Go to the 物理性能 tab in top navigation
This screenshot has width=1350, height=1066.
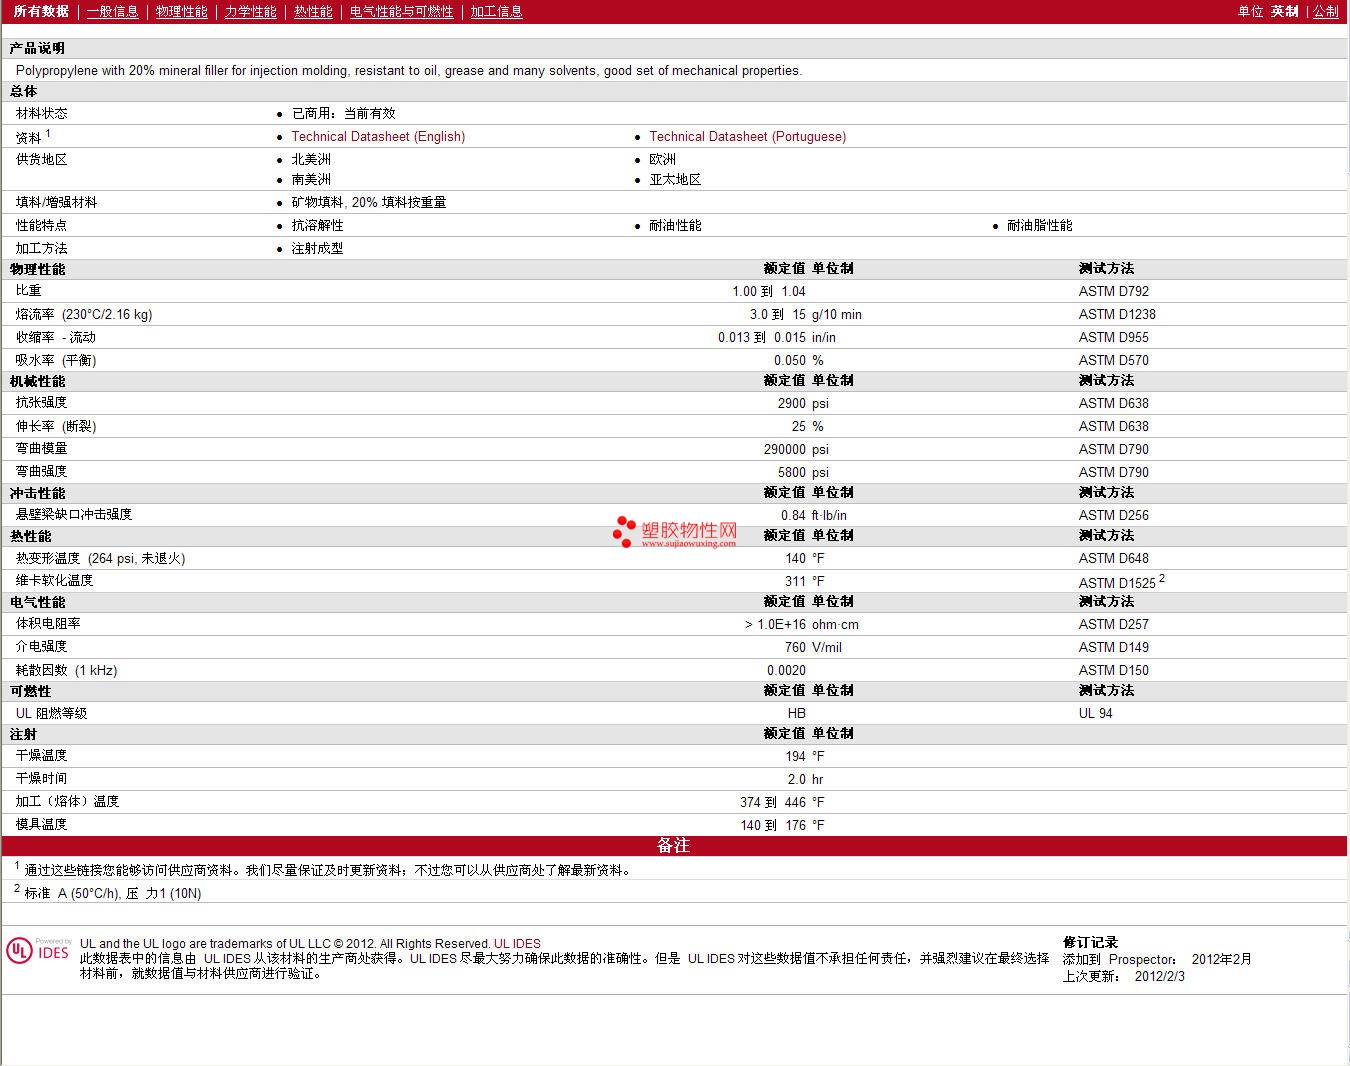click(181, 12)
